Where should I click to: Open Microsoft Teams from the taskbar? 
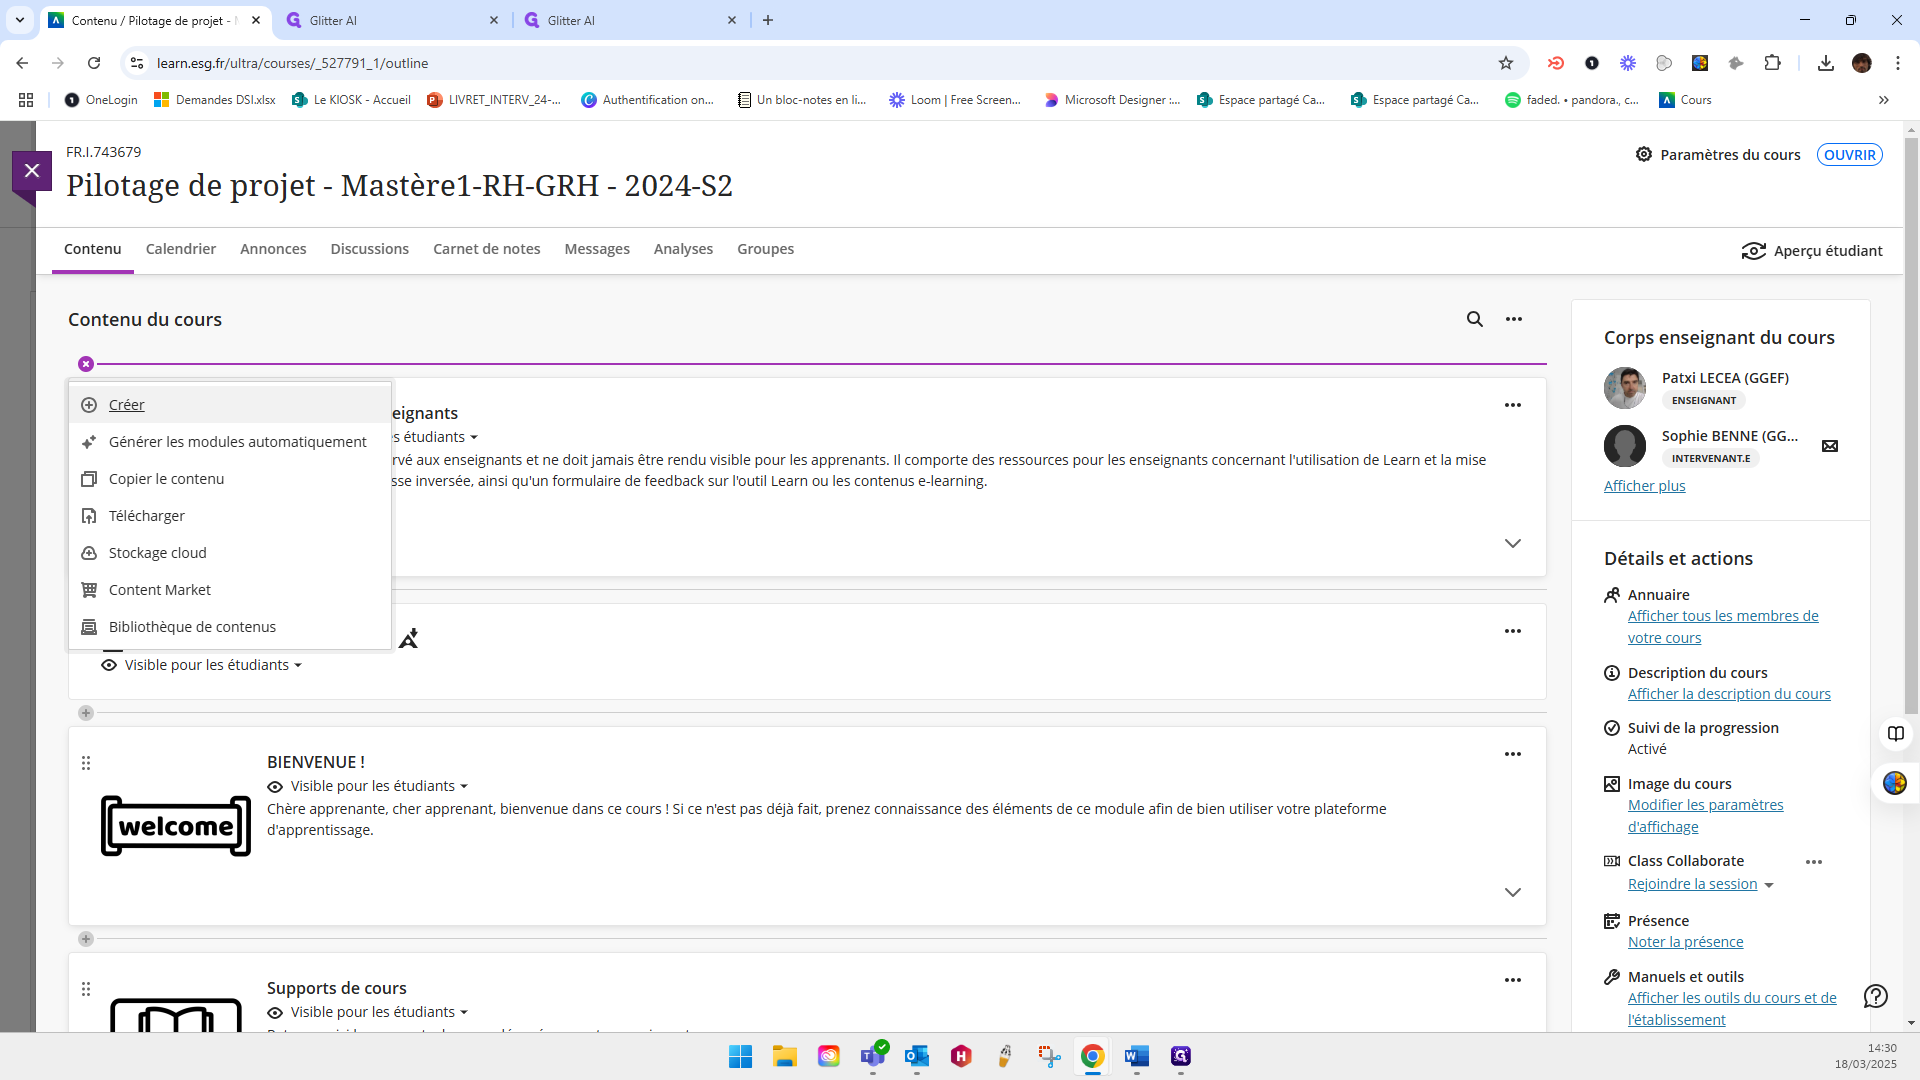[x=873, y=1056]
